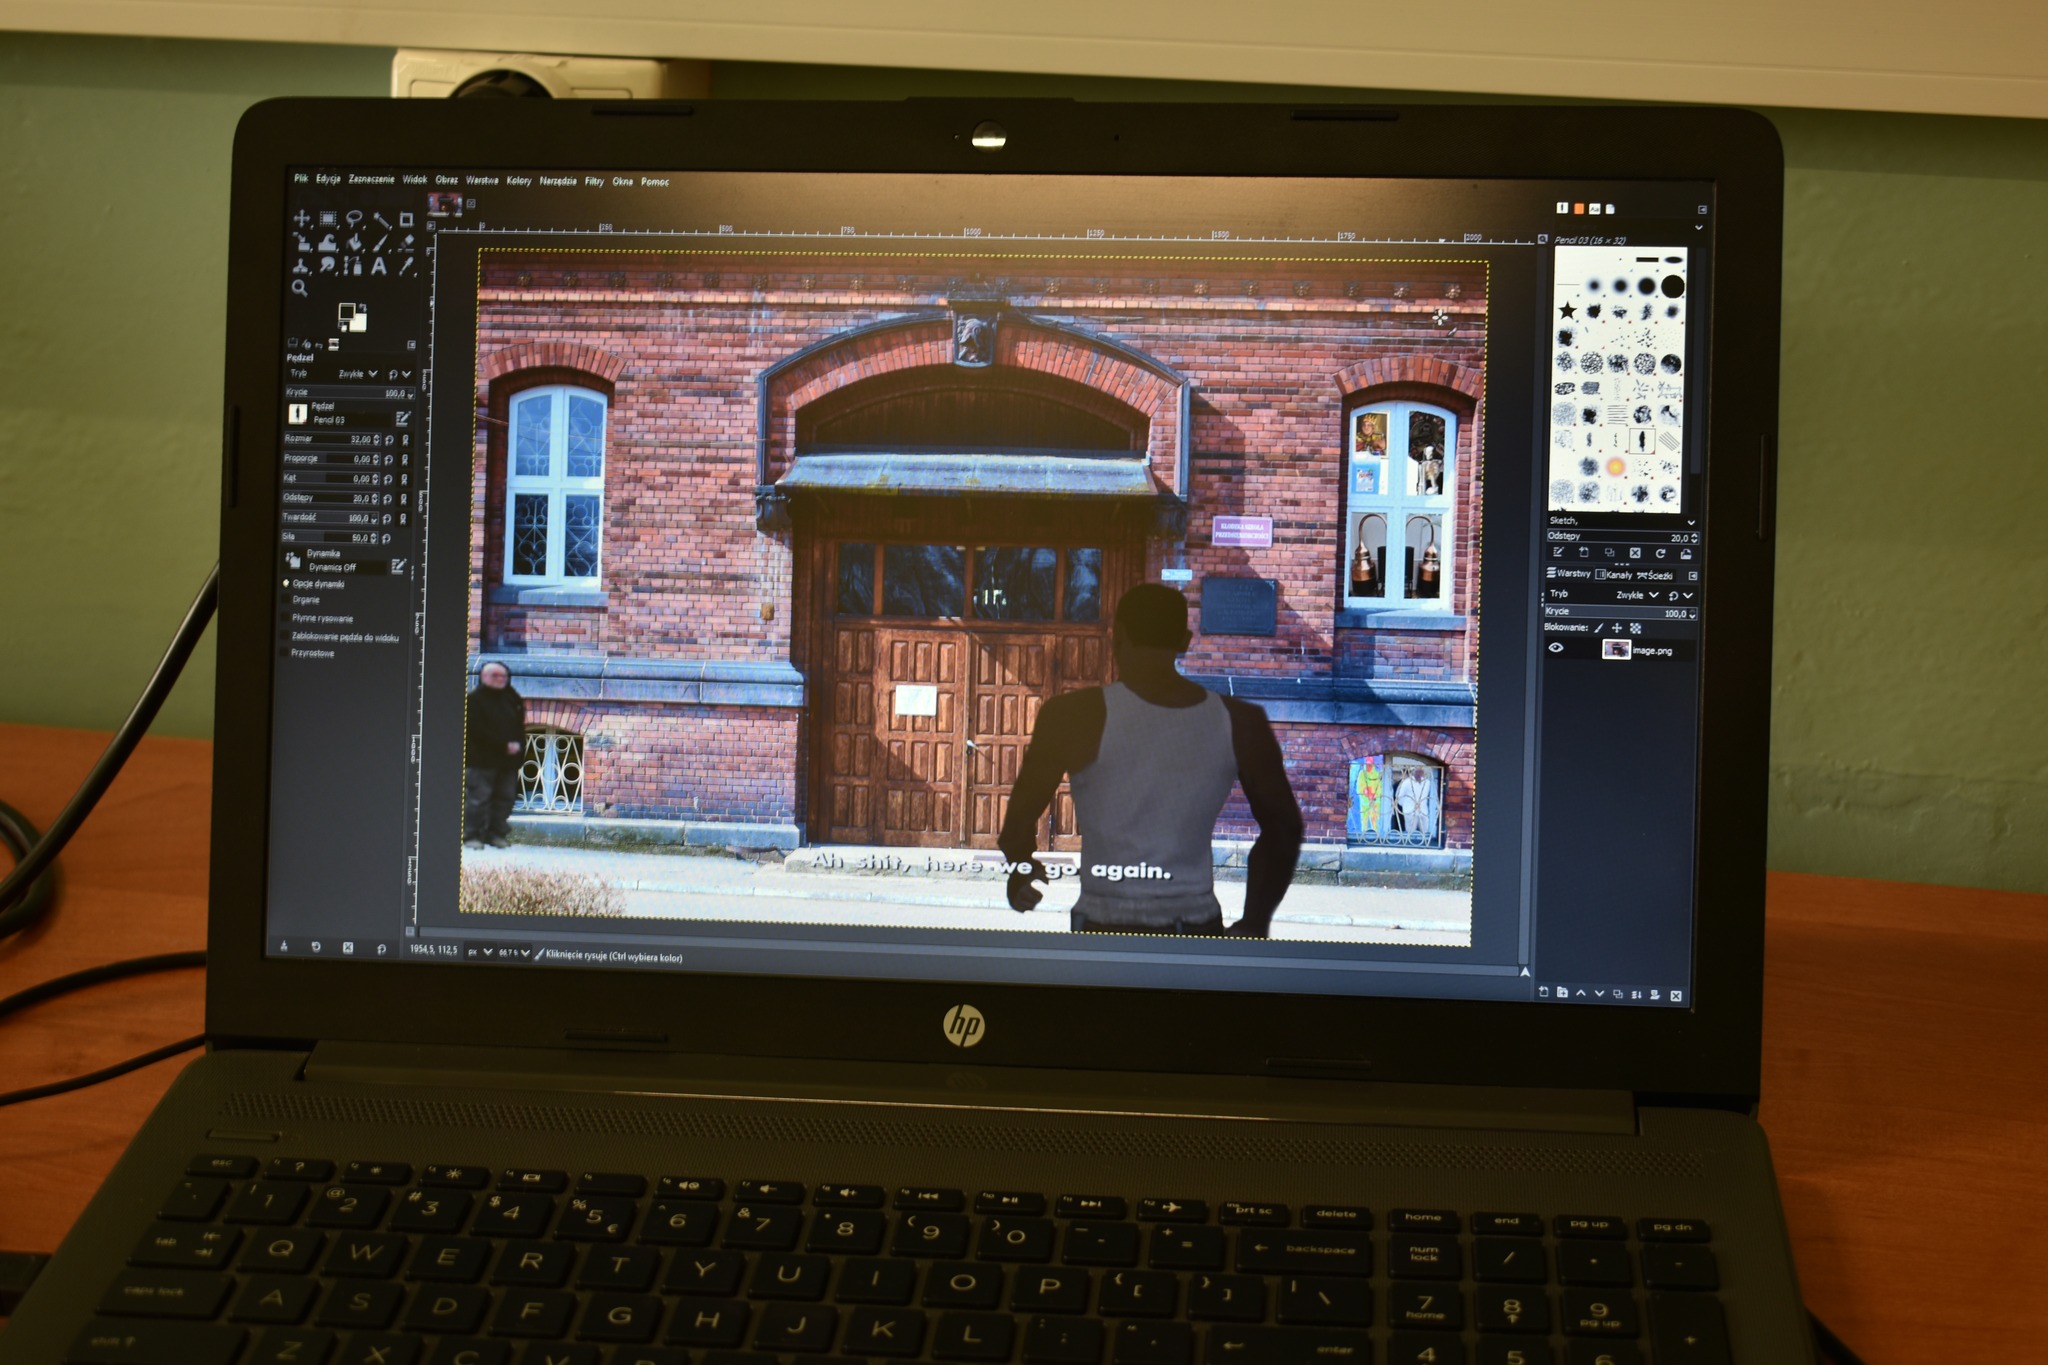Toggle lock pixels brush icon in Blokowanie
This screenshot has width=2048, height=1365.
click(x=1598, y=628)
